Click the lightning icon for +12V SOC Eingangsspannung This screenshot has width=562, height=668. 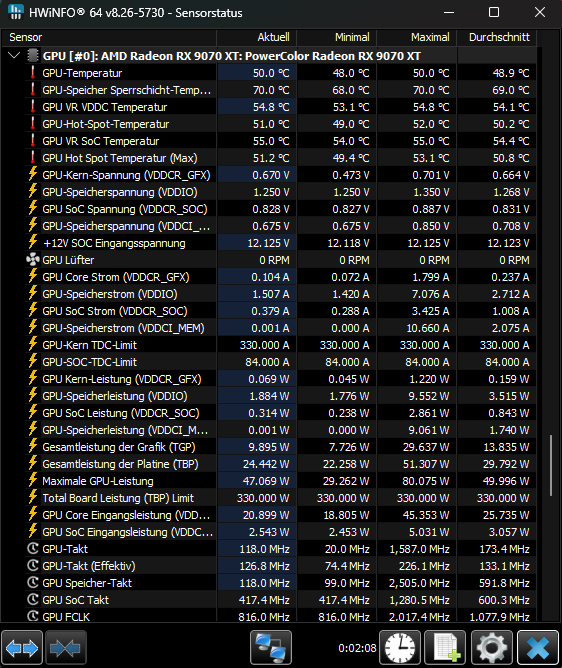click(x=33, y=243)
